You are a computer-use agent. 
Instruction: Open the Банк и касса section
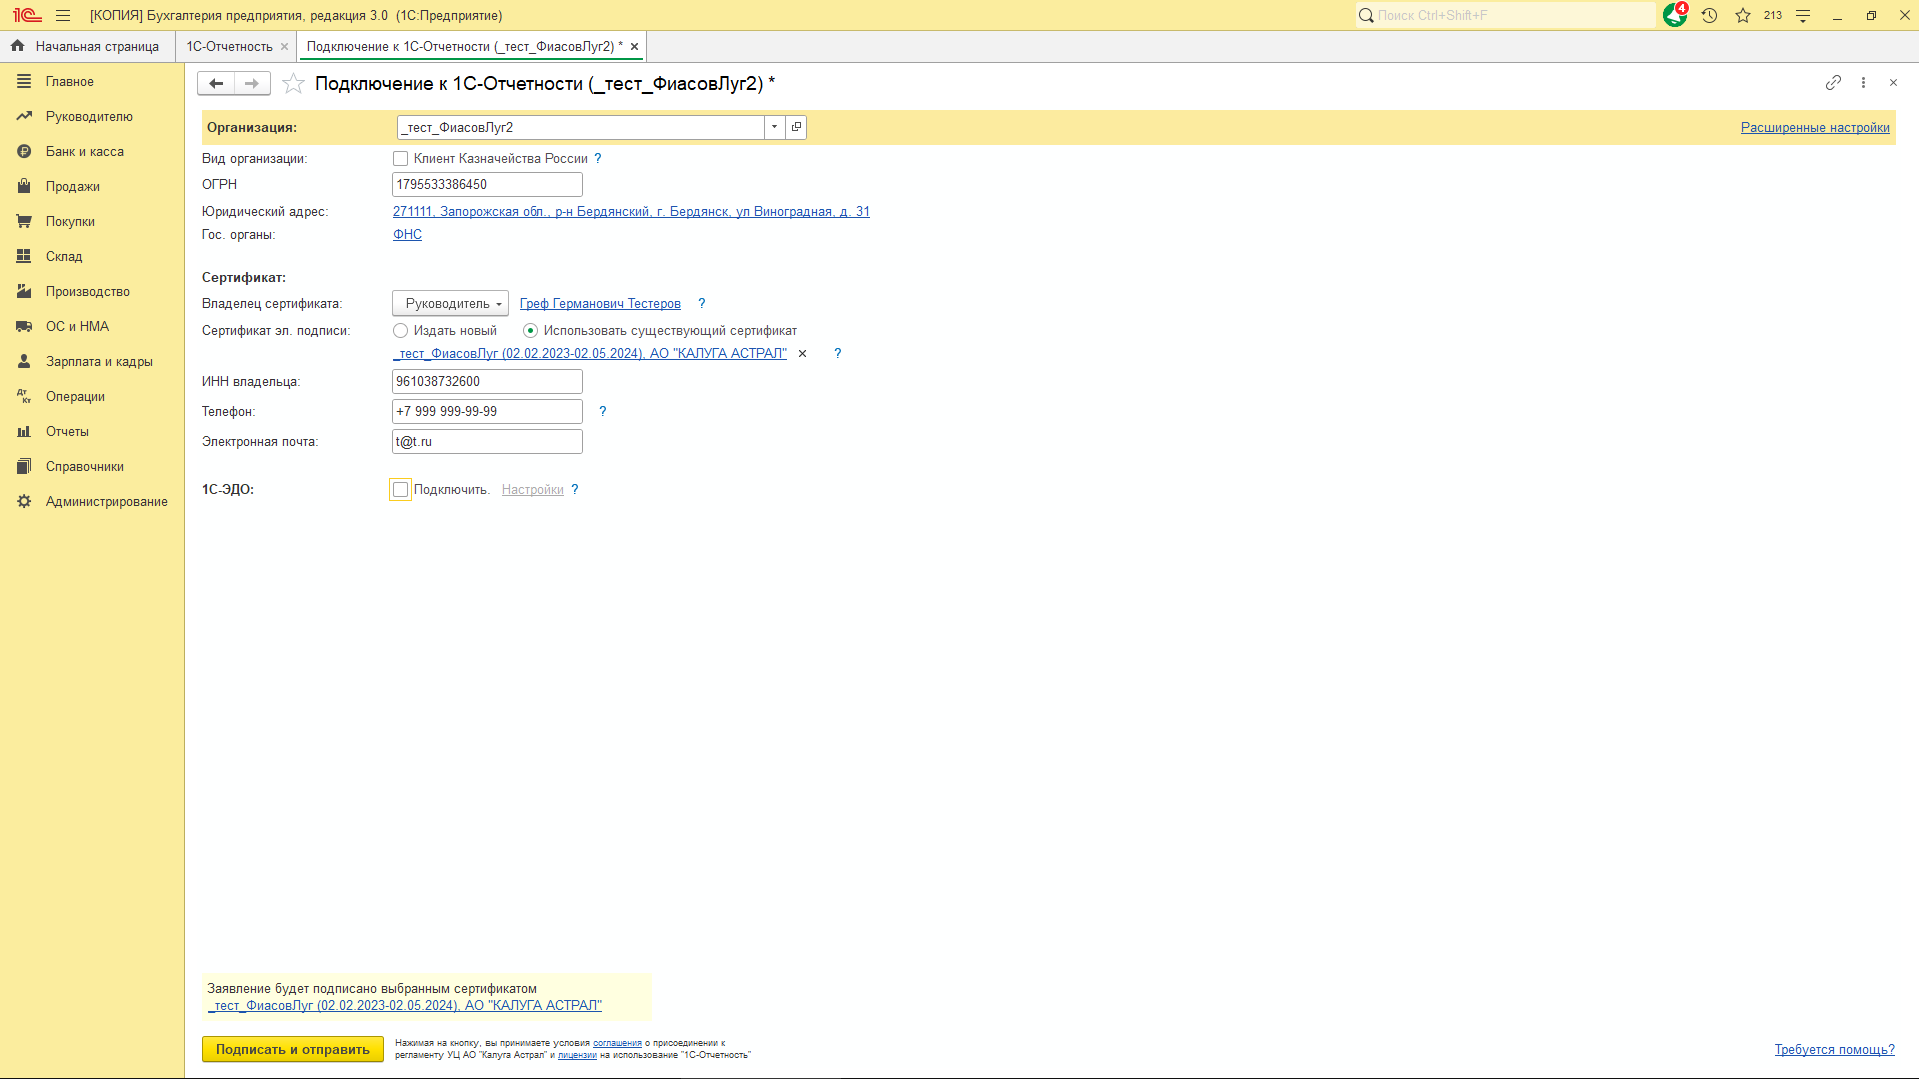tap(93, 151)
